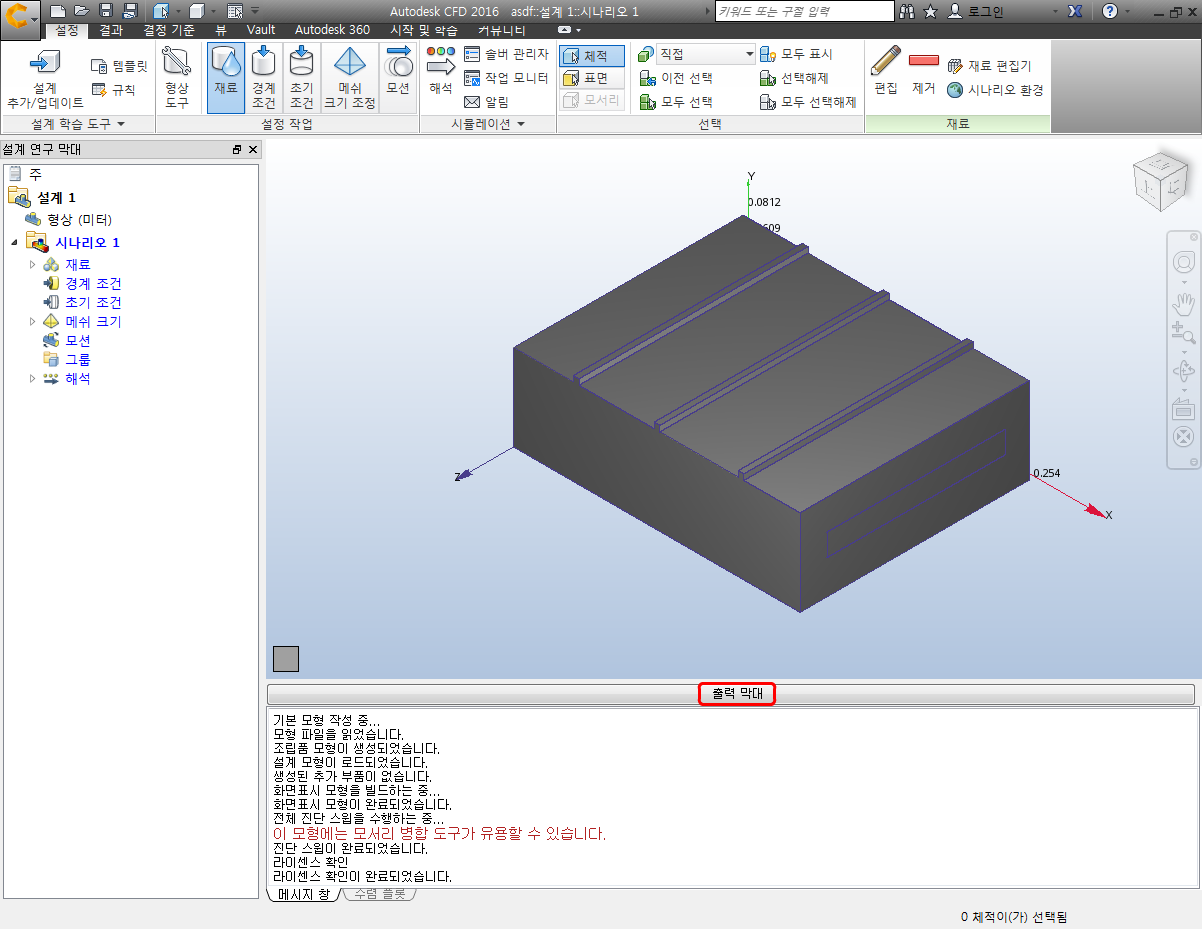Open the 시작 및 학습 tab
Screen dimensions: 1202x929
click(x=423, y=30)
